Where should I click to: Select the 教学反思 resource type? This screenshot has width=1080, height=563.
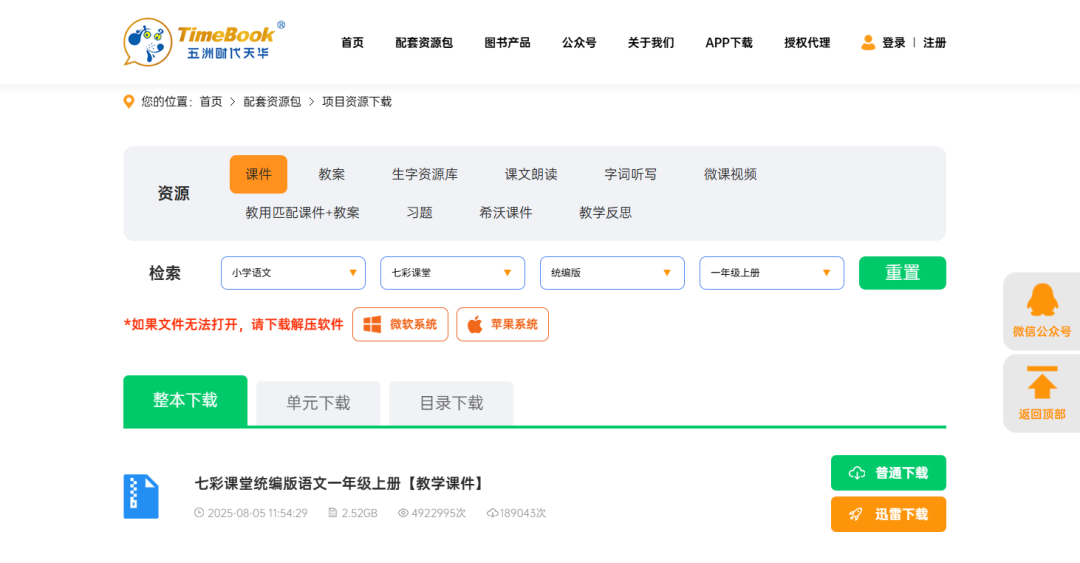point(605,213)
